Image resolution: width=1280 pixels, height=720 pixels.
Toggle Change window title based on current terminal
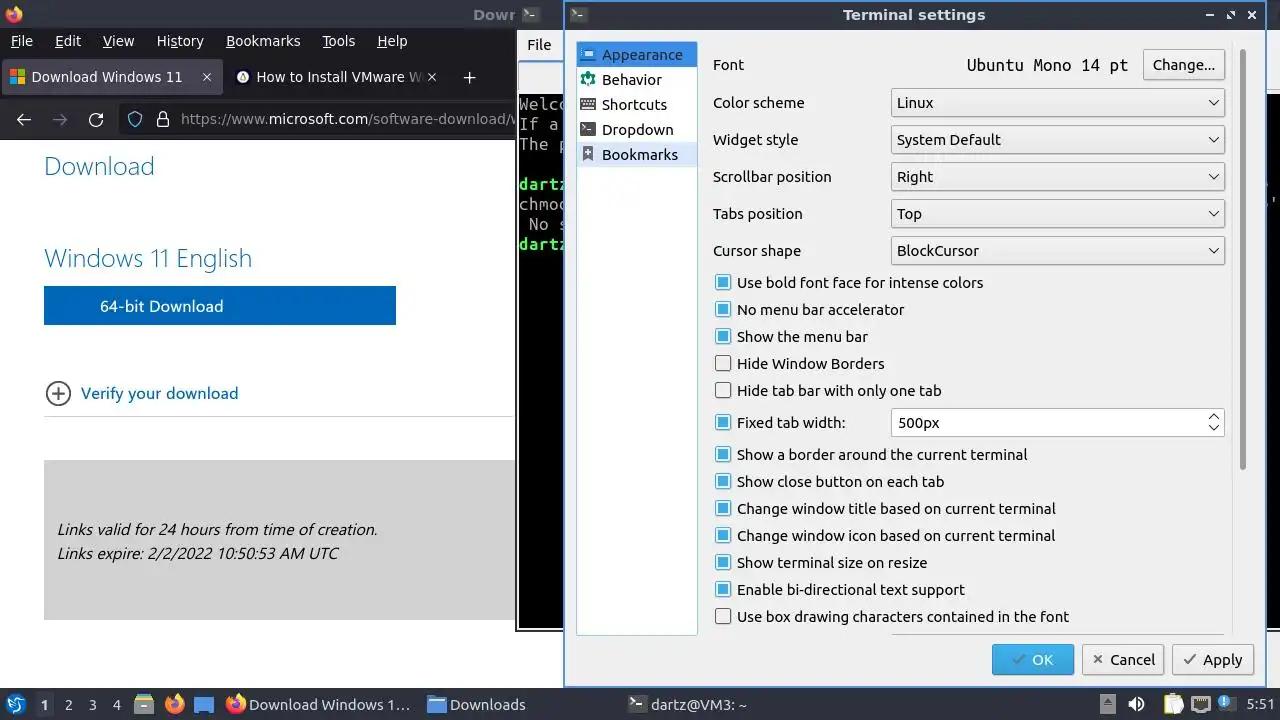pos(723,509)
